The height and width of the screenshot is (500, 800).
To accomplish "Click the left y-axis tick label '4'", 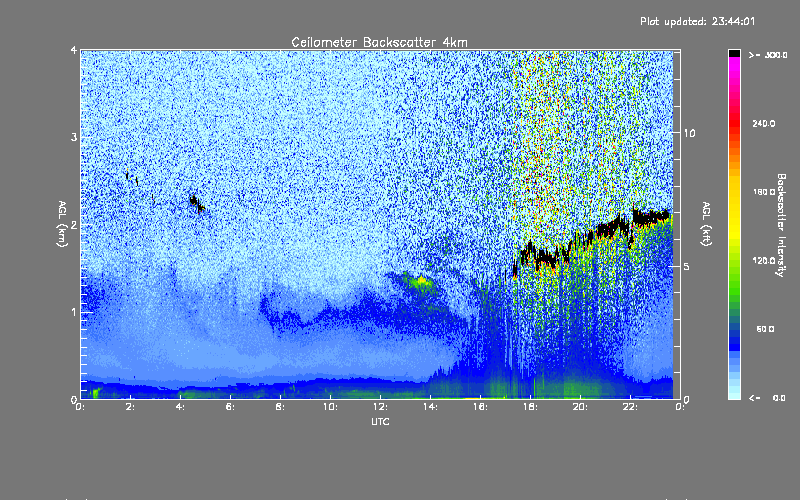I will pyautogui.click(x=74, y=50).
